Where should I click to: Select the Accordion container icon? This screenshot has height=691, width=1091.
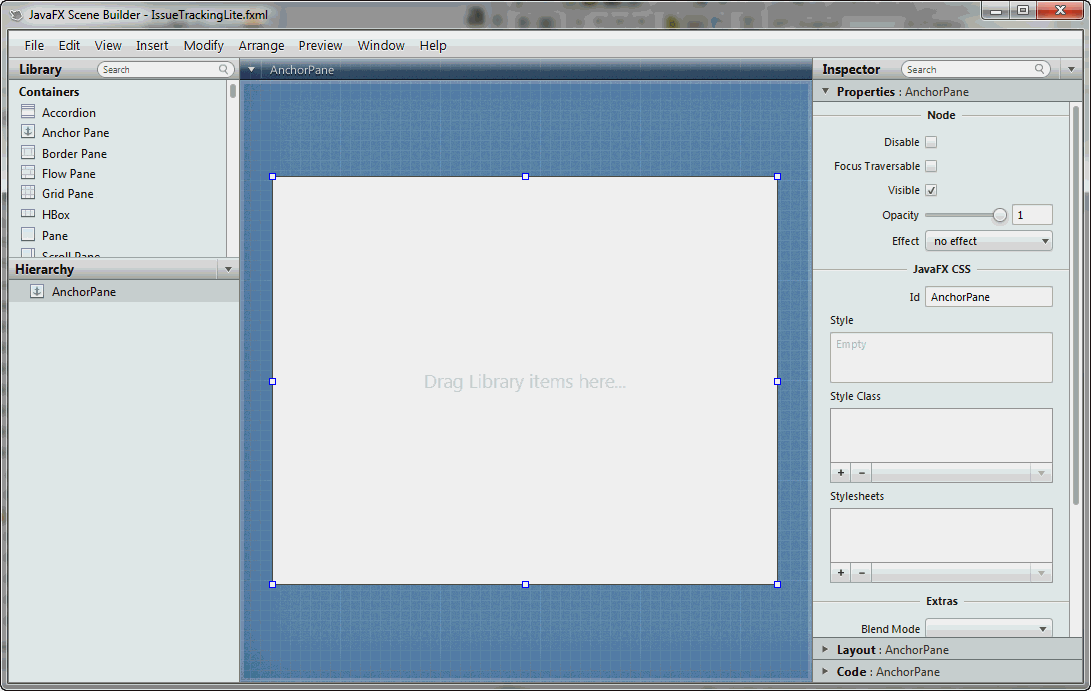pyautogui.click(x=28, y=111)
